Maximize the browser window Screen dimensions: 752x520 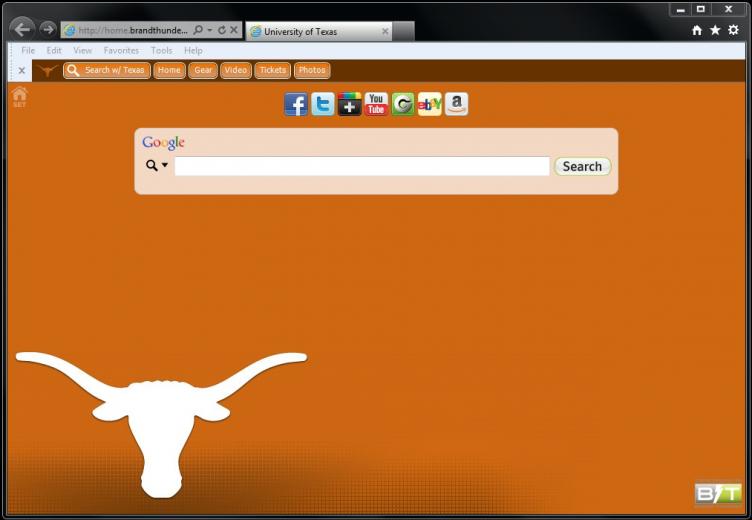coord(701,9)
